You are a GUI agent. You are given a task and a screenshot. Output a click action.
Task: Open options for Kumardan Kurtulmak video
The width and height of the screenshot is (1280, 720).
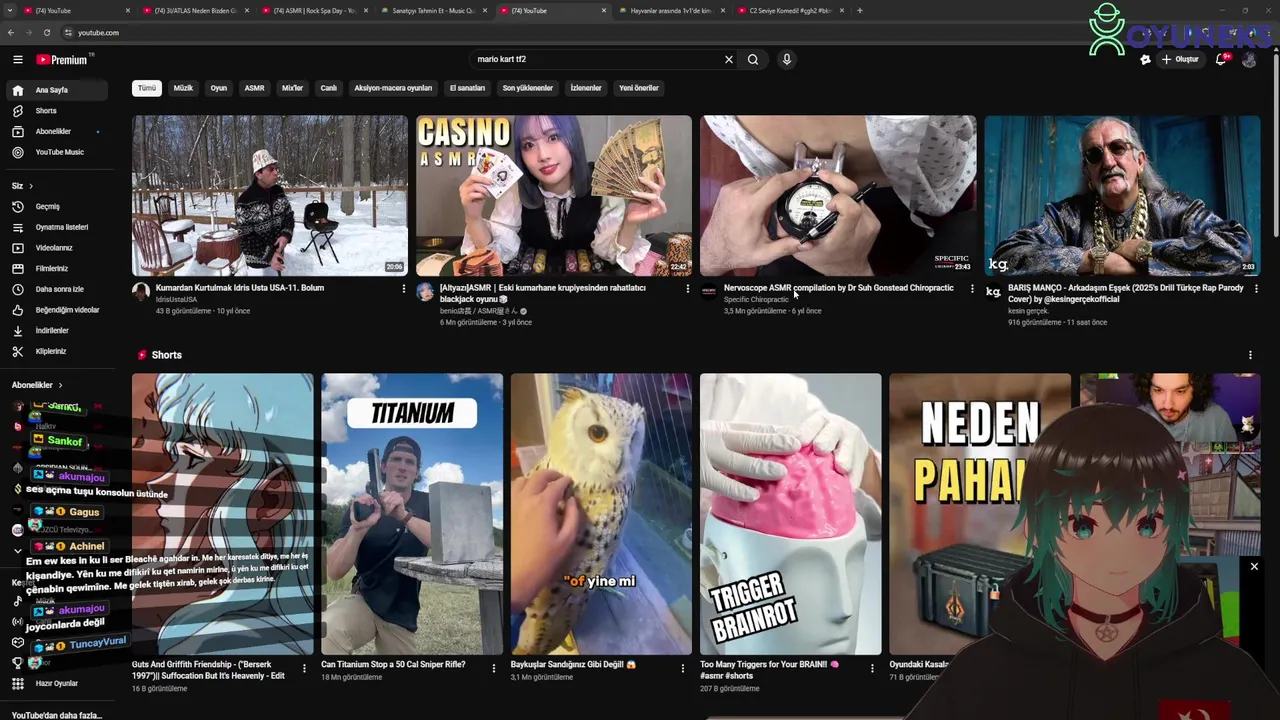[x=404, y=289]
